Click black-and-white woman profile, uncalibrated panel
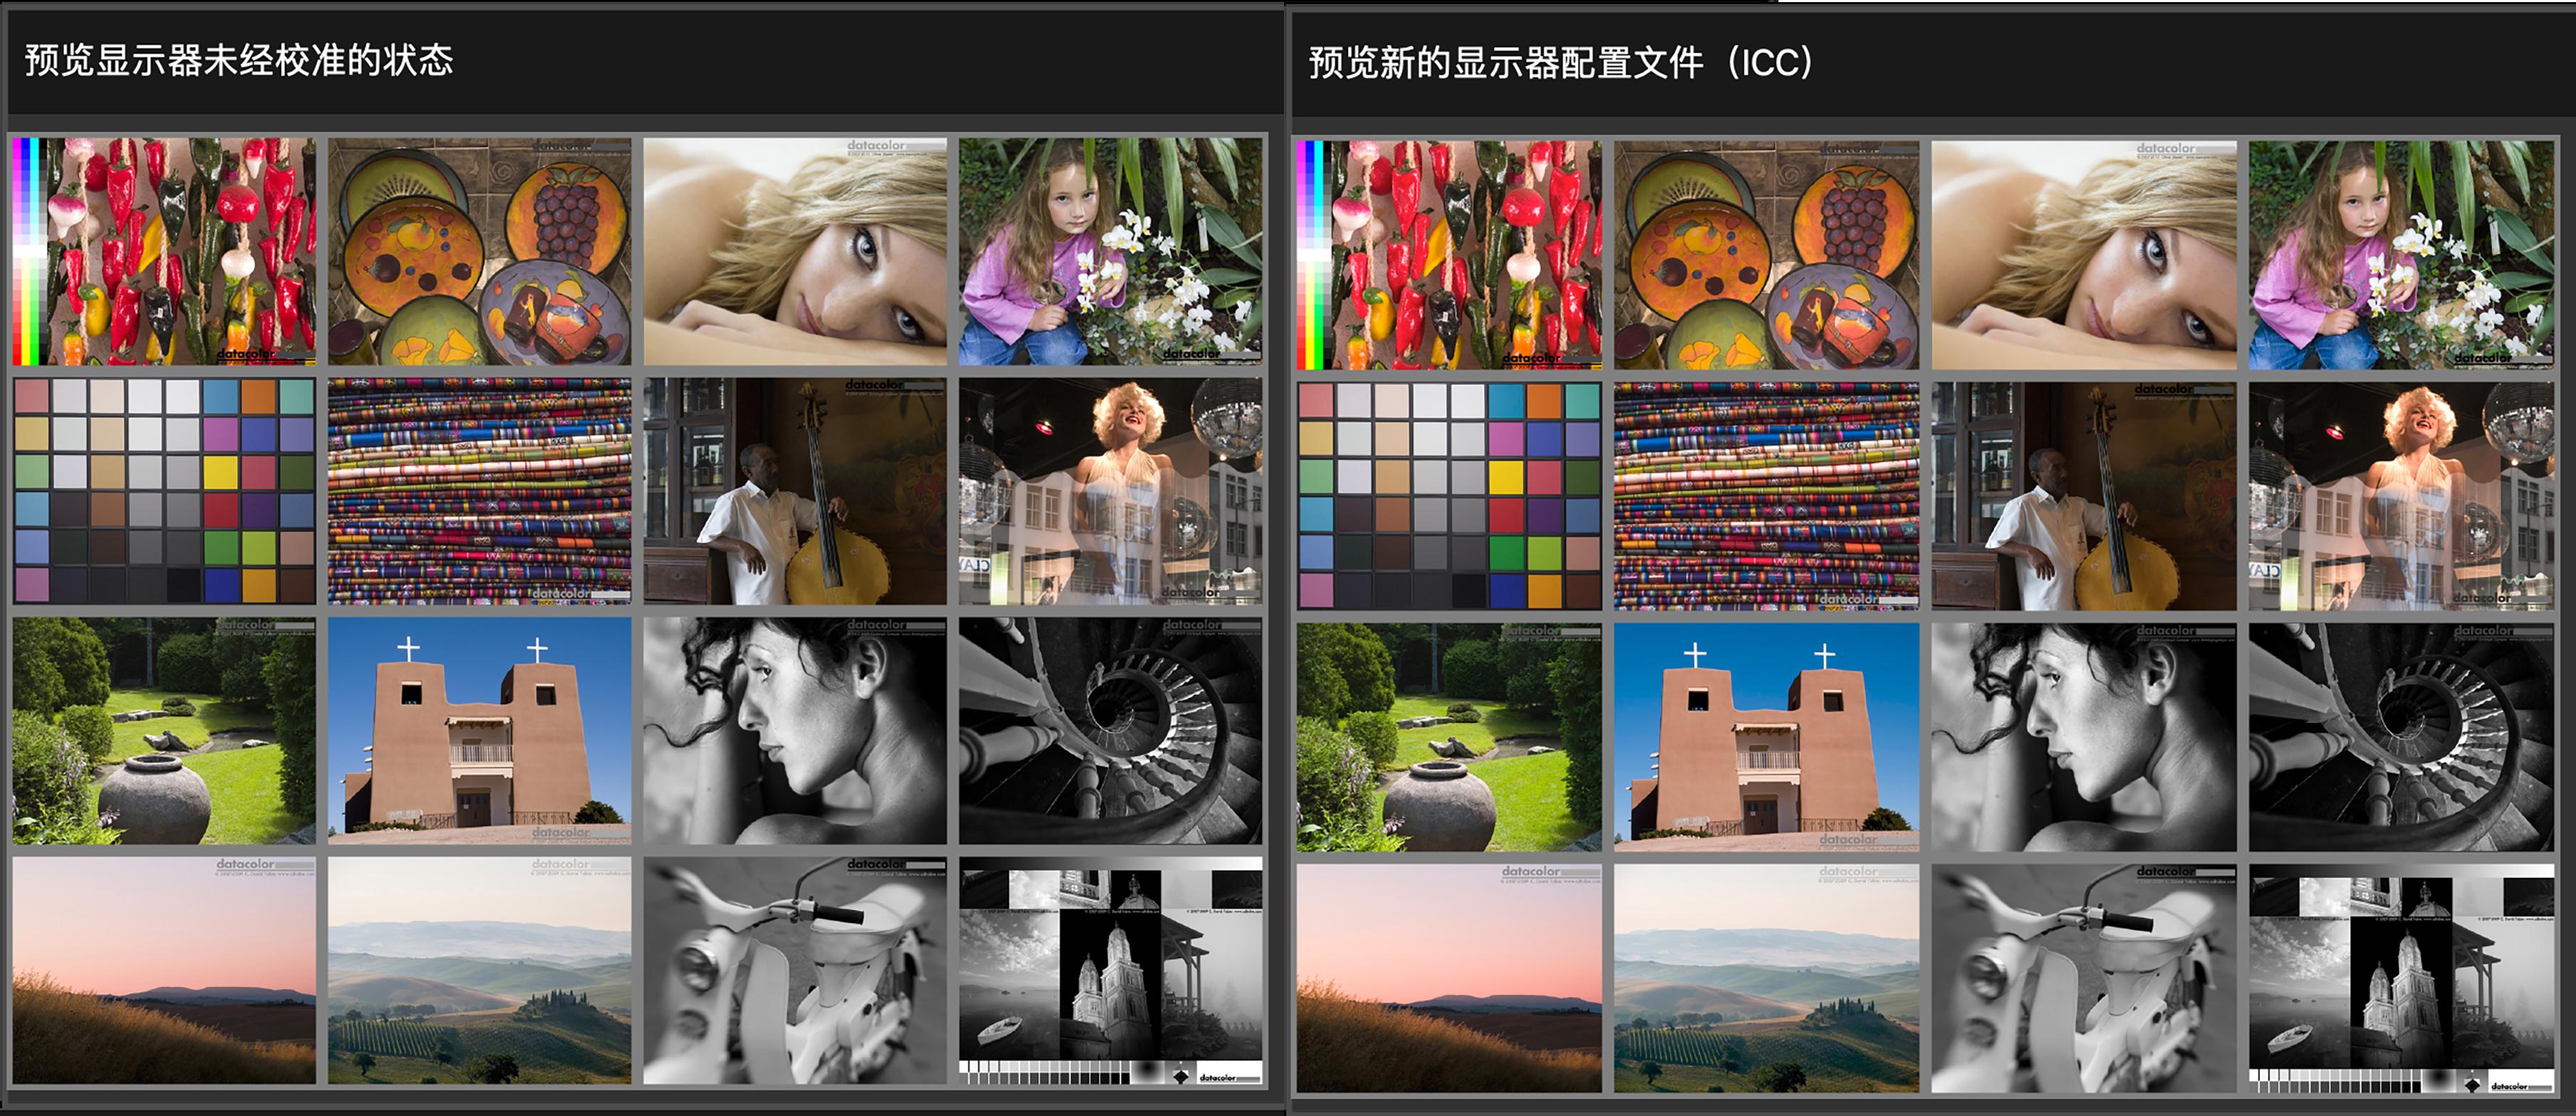Viewport: 2576px width, 1116px height. pyautogui.click(x=795, y=731)
